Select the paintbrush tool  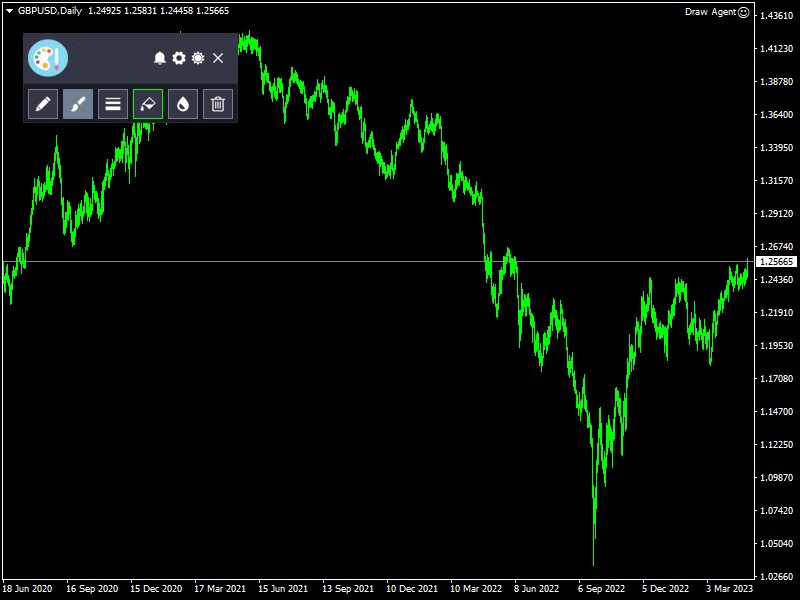tap(78, 103)
